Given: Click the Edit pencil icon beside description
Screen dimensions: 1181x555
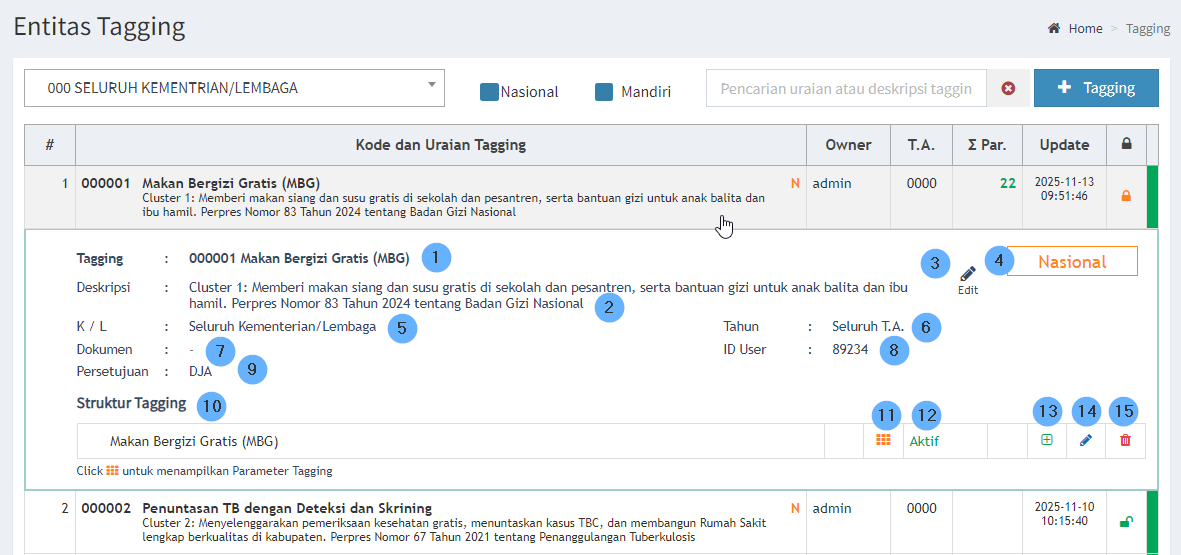Looking at the screenshot, I should pyautogui.click(x=967, y=274).
